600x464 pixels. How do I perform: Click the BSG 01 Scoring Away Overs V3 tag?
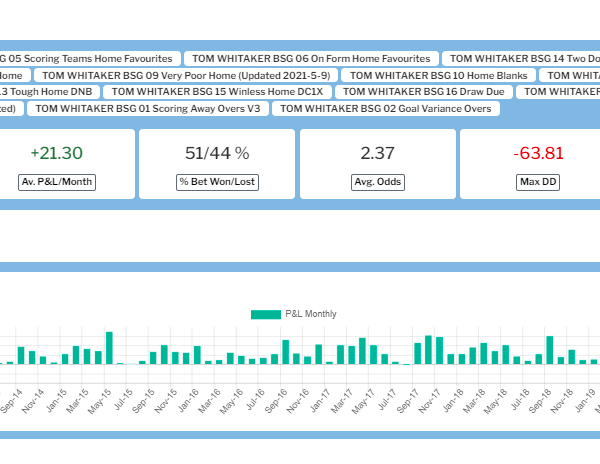coord(148,109)
